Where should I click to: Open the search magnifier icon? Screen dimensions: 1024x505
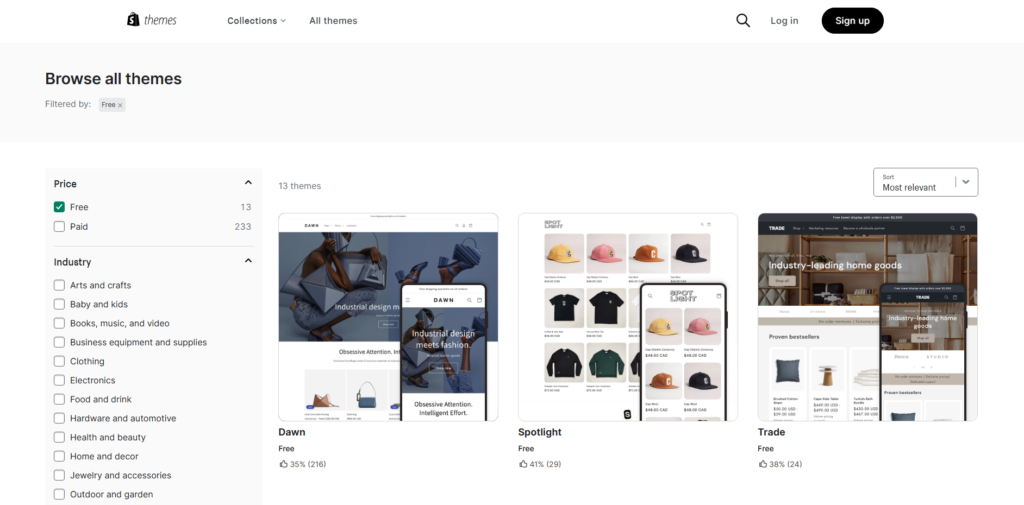(x=743, y=20)
